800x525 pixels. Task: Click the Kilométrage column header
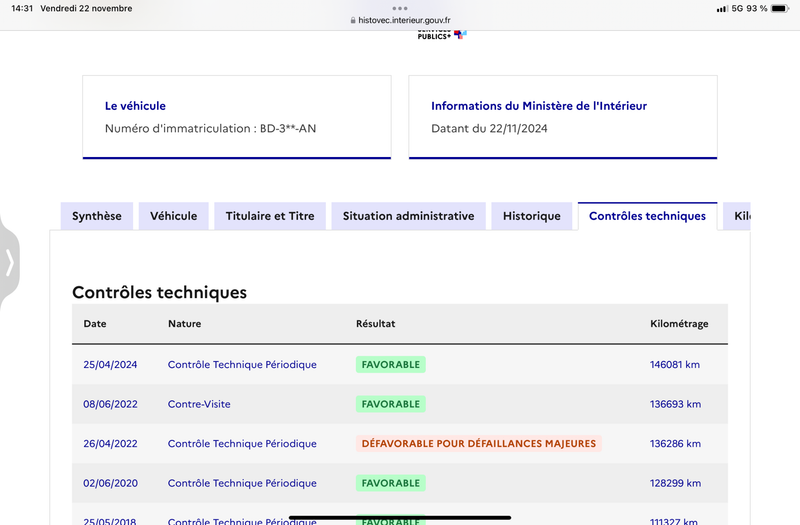(679, 324)
